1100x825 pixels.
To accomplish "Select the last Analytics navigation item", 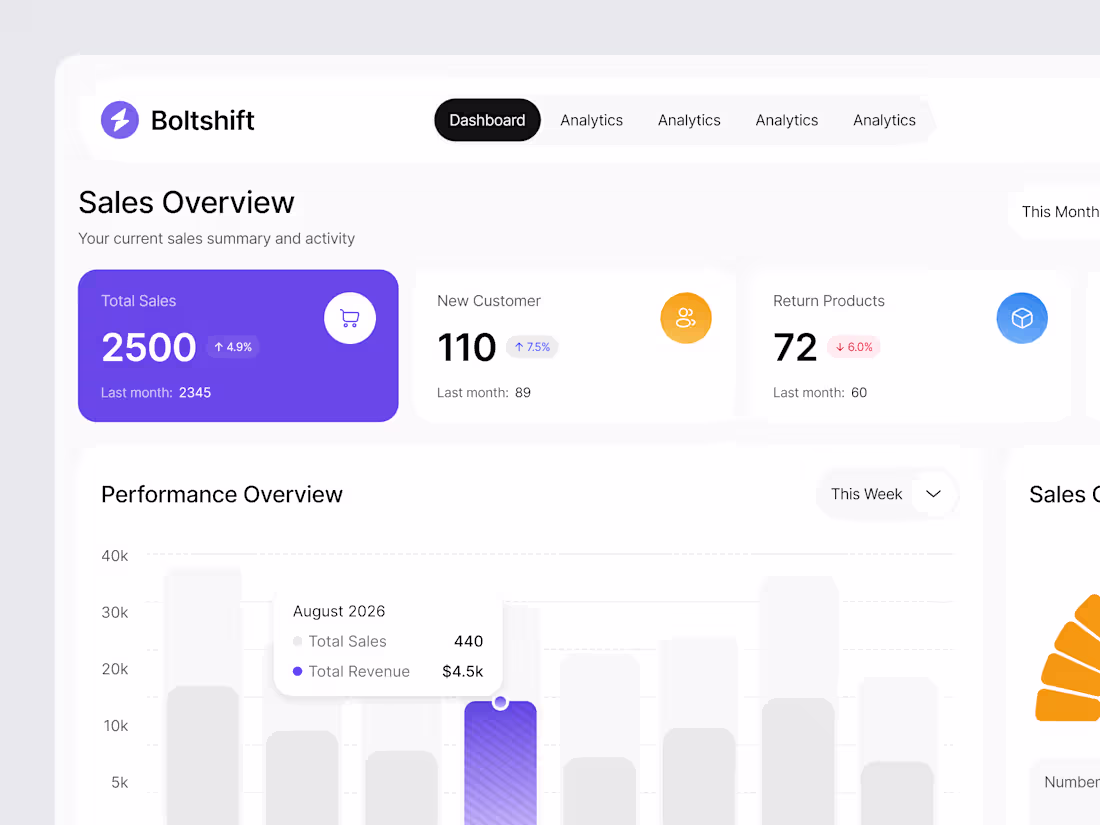I will click(884, 120).
